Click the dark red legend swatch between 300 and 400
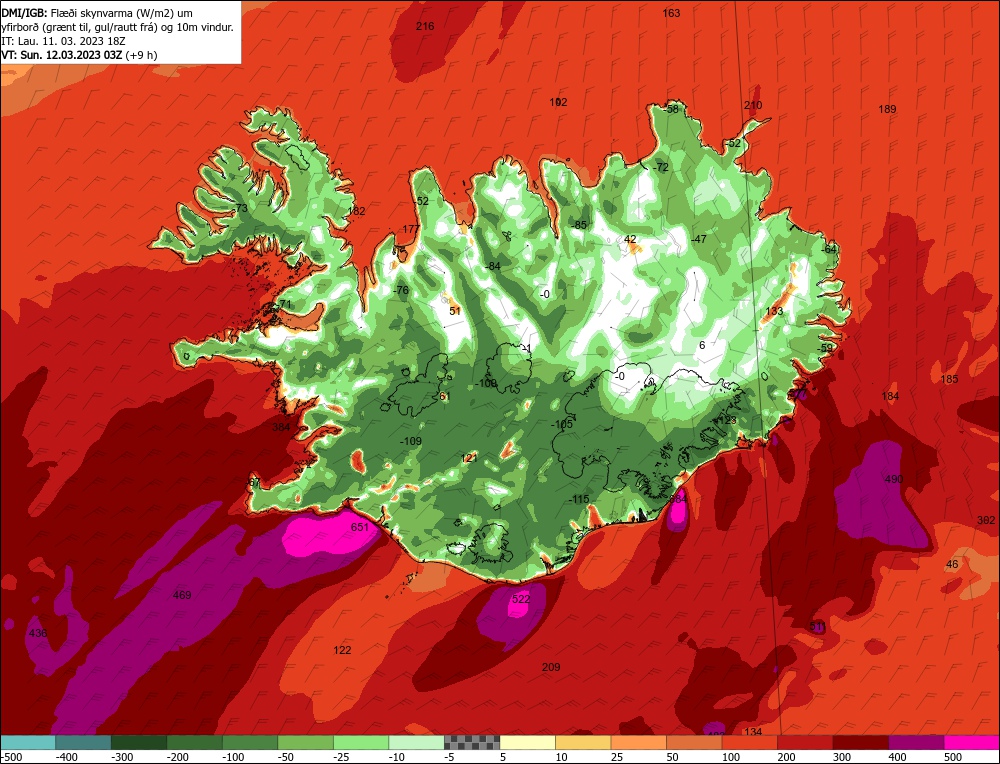Viewport: 1000px width, 764px height. click(x=861, y=742)
